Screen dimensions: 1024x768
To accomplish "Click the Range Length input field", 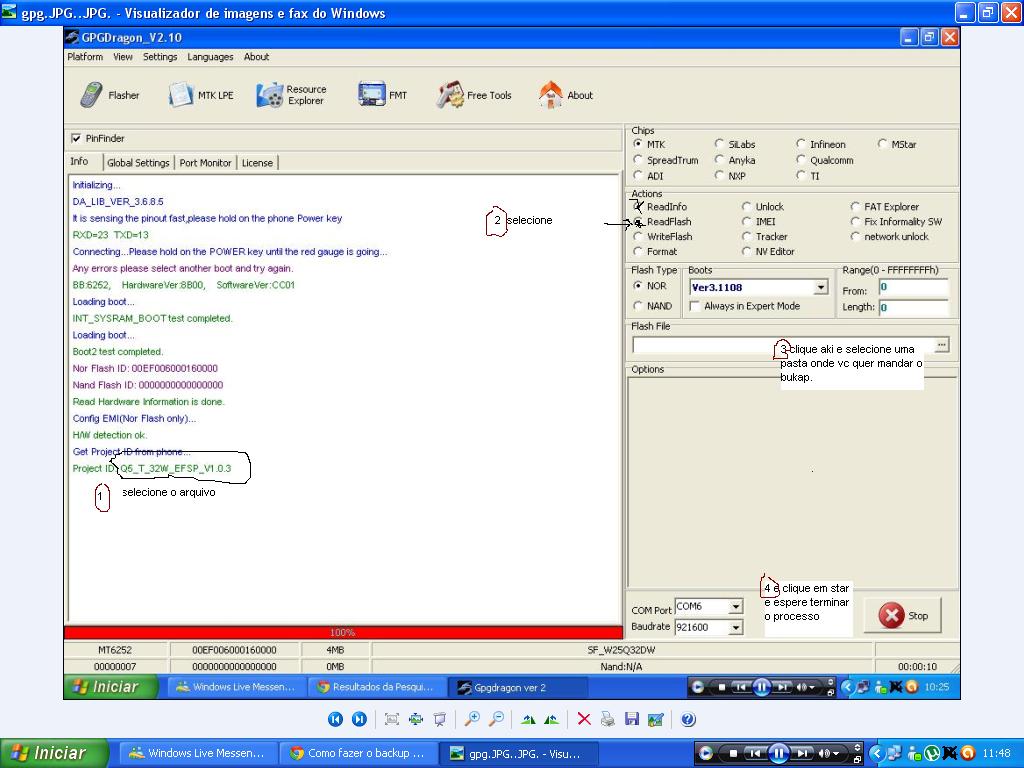I will (913, 308).
